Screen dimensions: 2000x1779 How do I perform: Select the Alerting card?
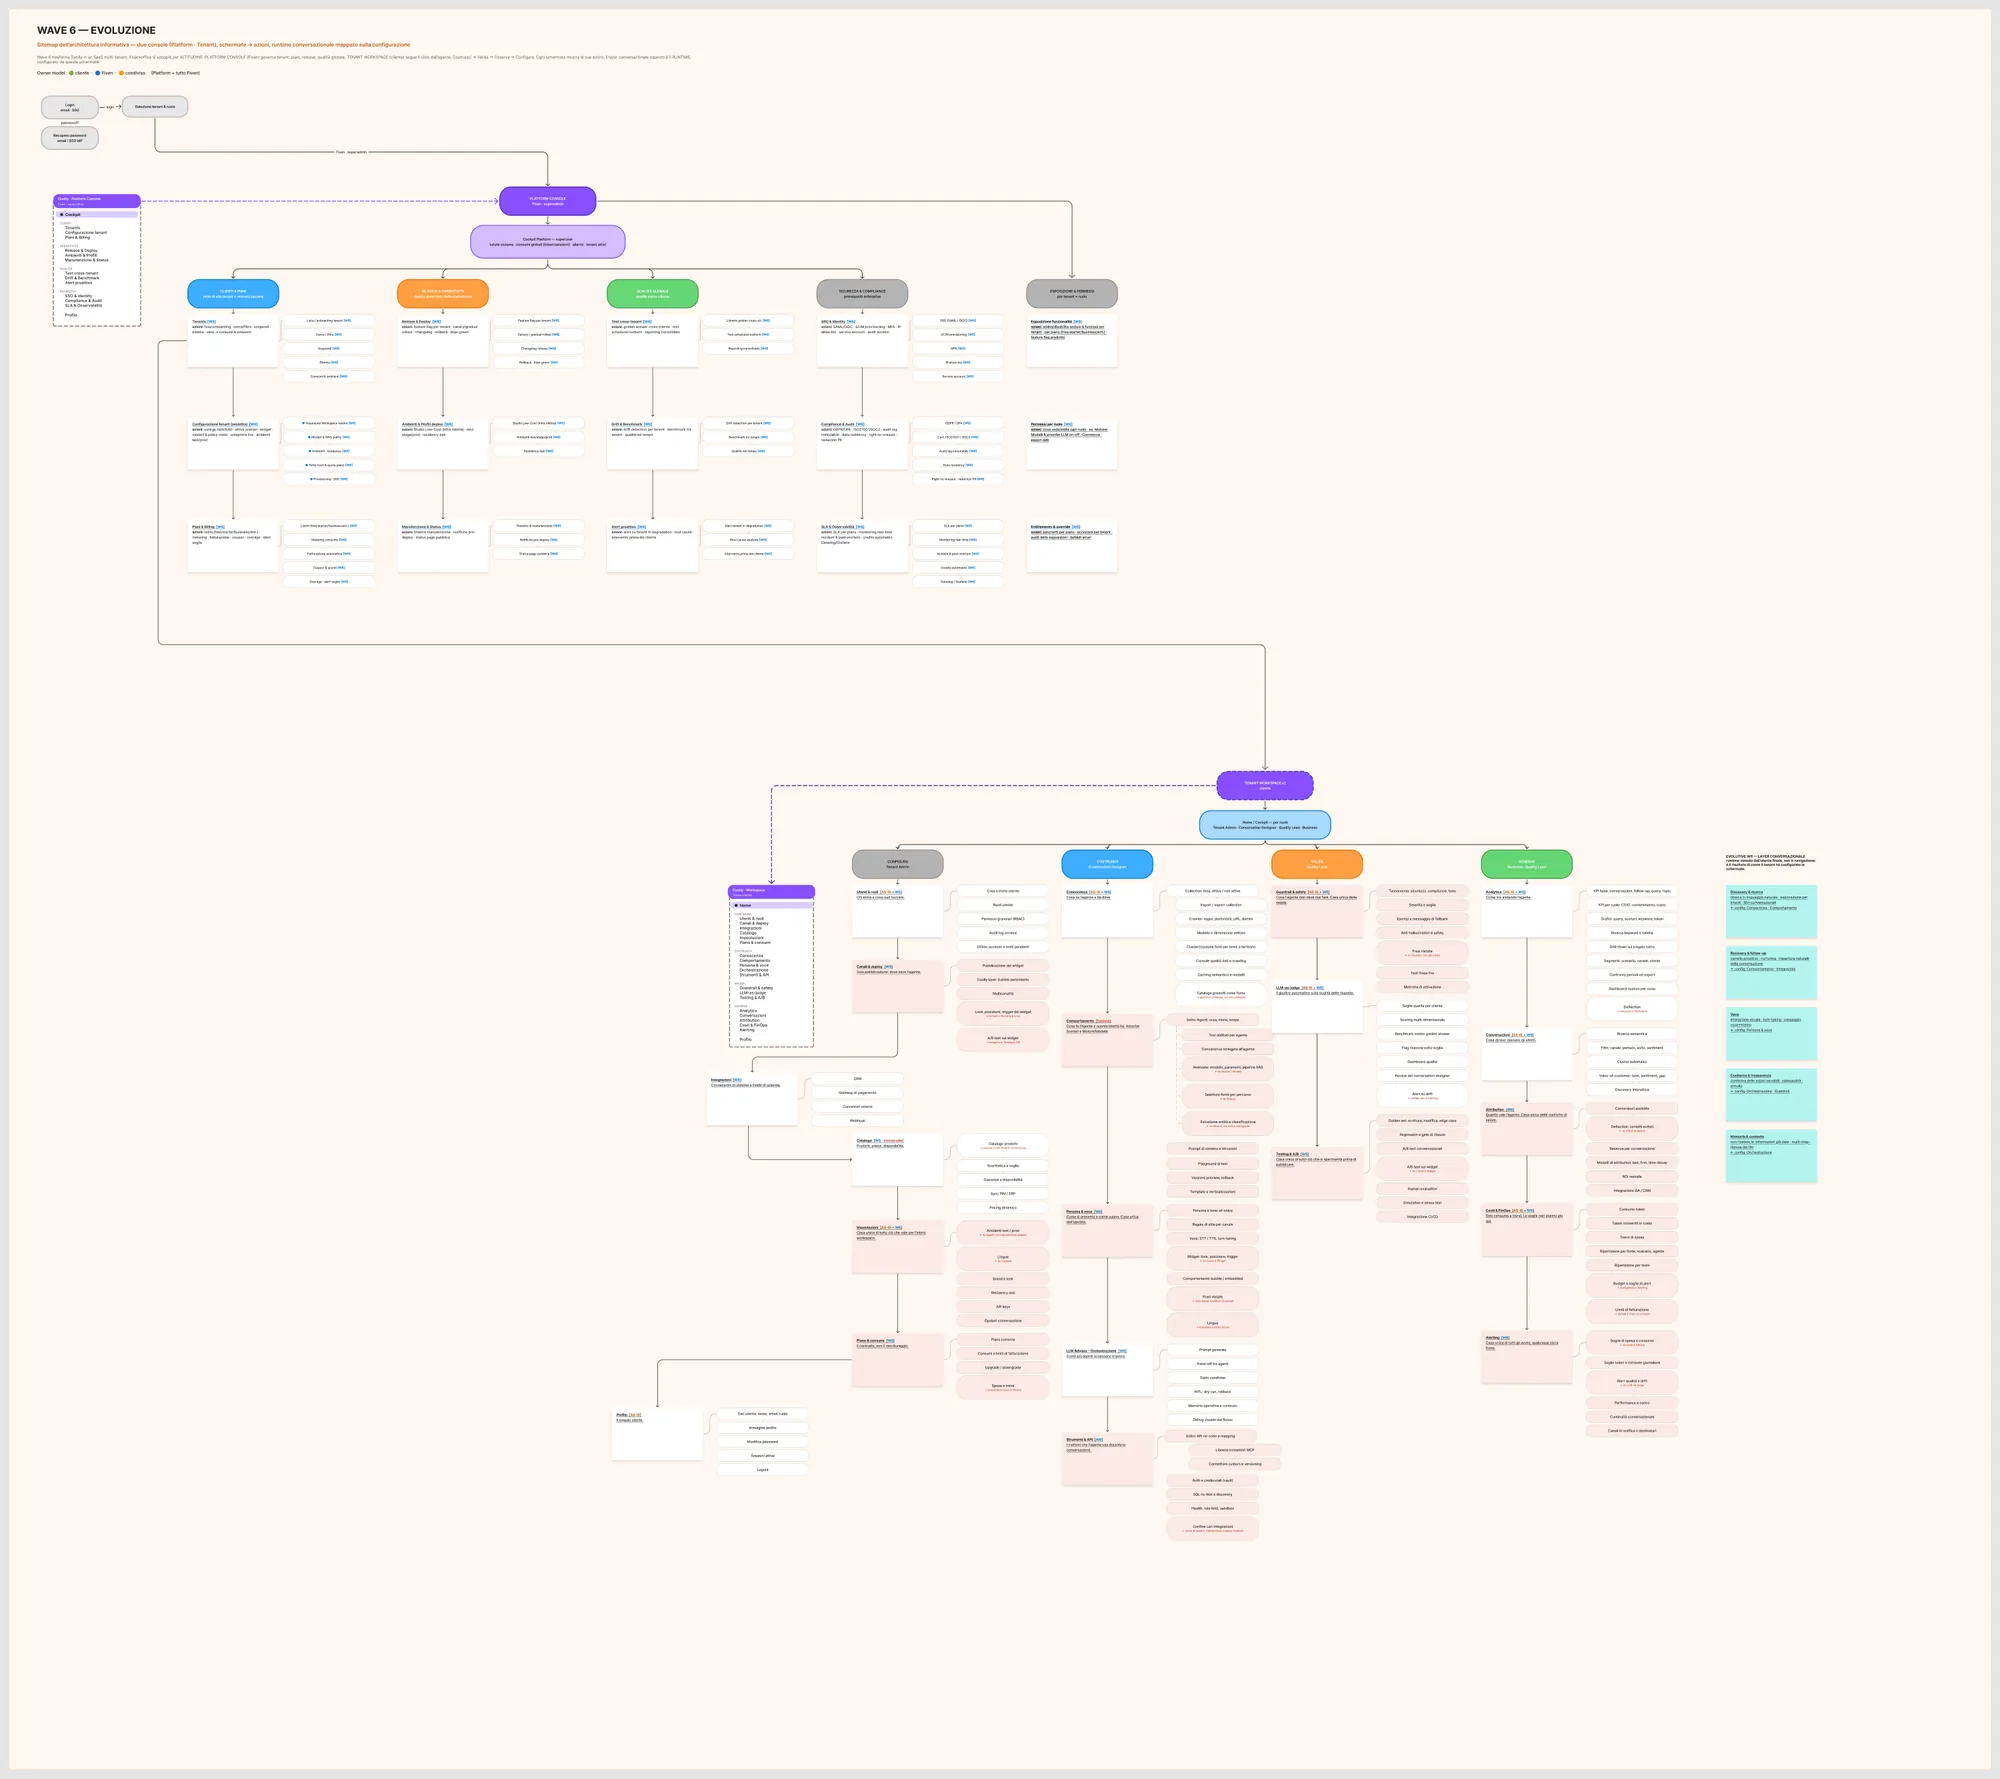point(1526,1358)
